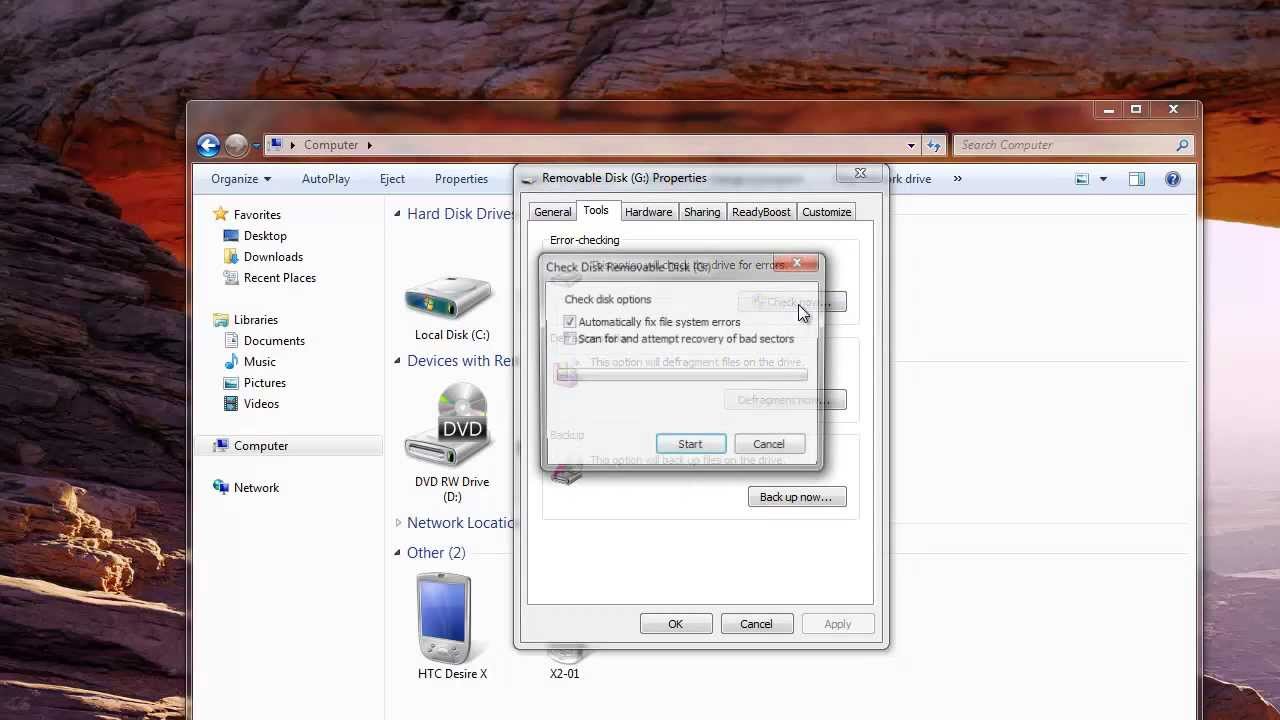Click the Back navigation arrow in Explorer
This screenshot has height=720, width=1280.
tap(208, 146)
